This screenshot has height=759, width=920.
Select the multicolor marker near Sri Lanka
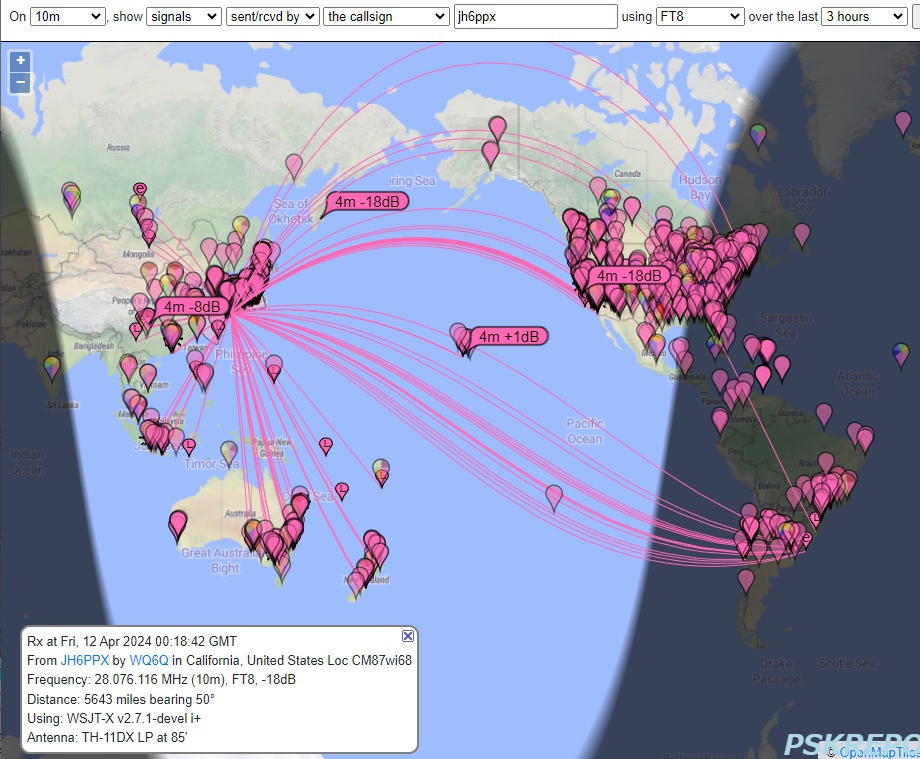[x=52, y=368]
